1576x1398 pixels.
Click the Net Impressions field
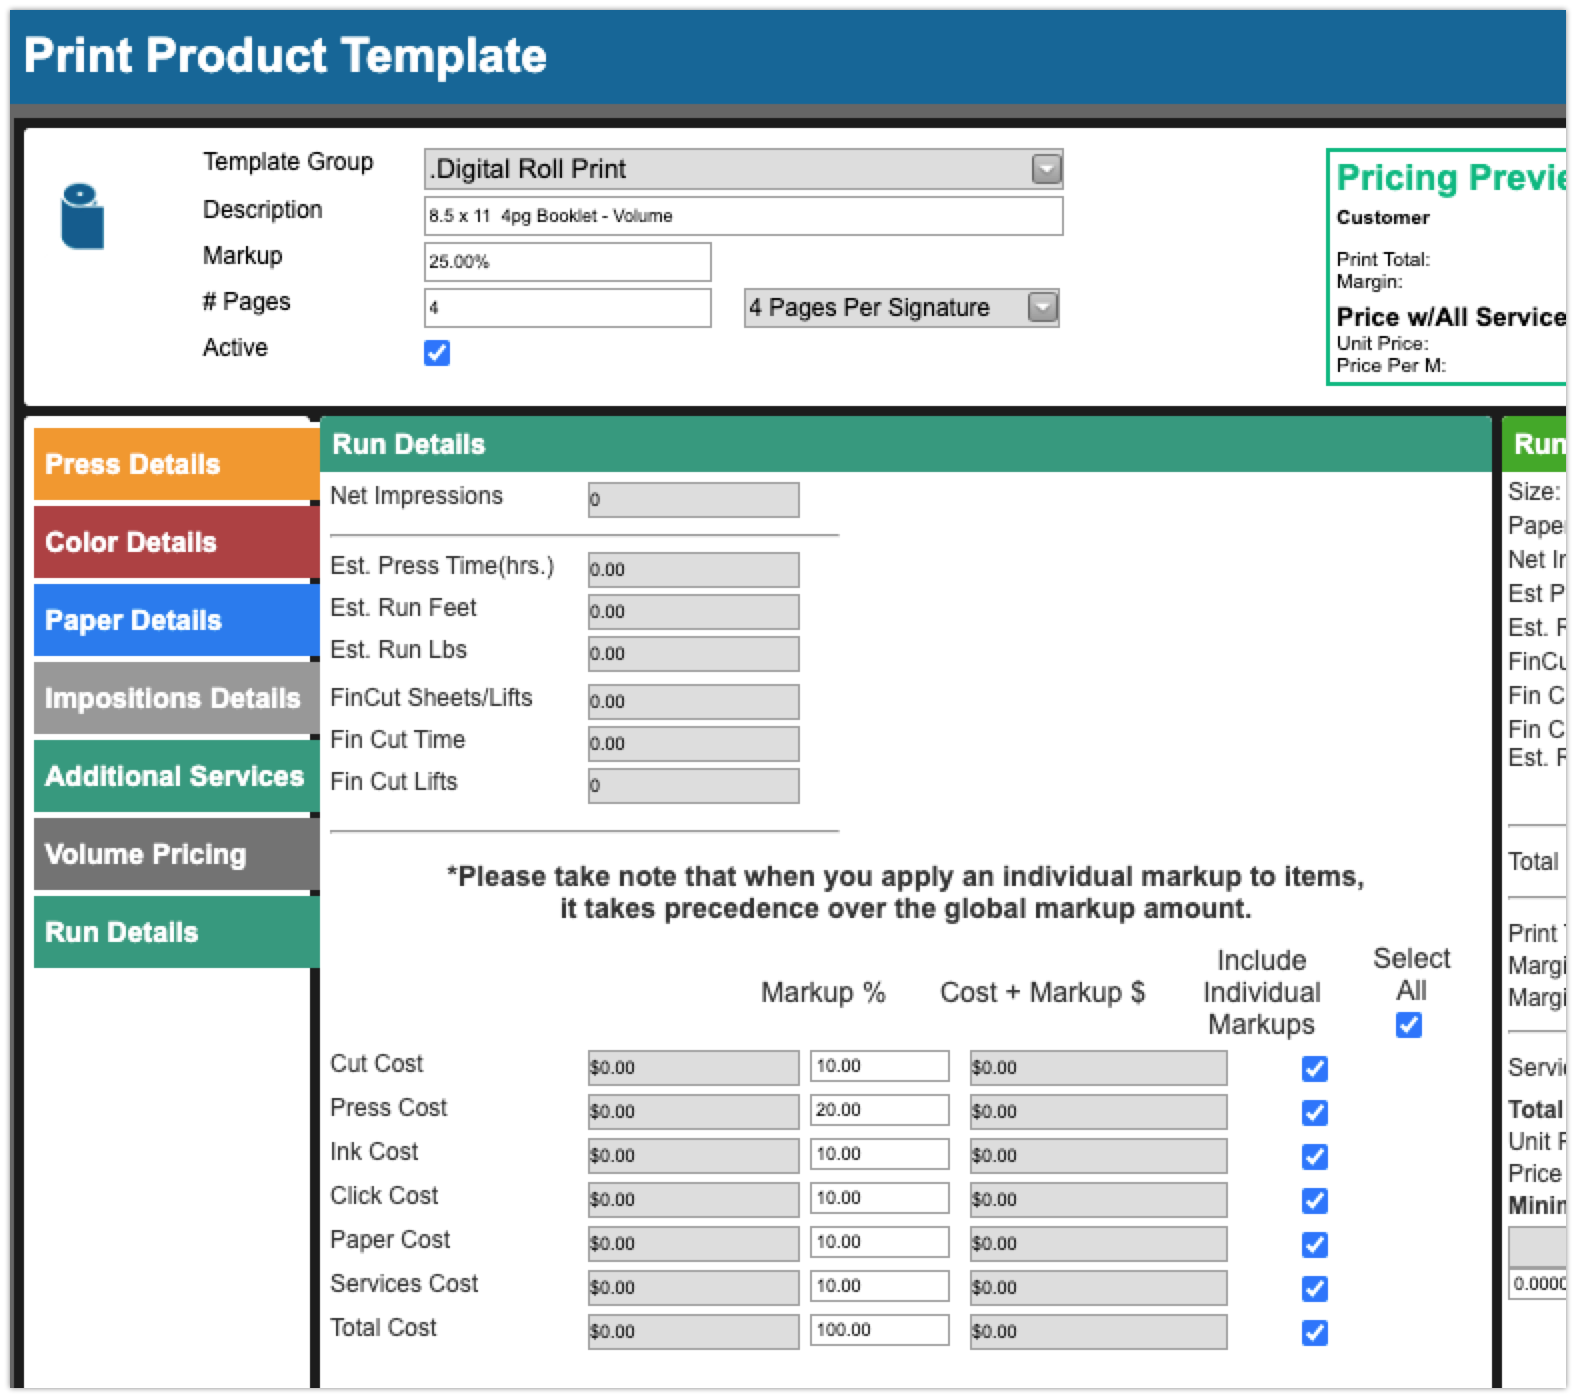coord(693,500)
